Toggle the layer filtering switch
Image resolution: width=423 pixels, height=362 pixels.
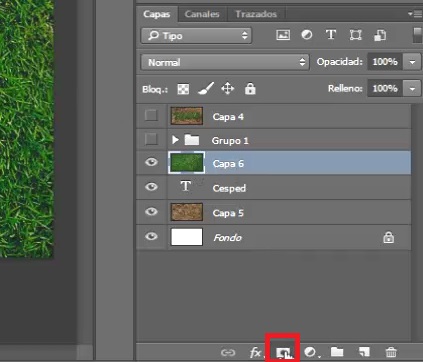[x=417, y=35]
